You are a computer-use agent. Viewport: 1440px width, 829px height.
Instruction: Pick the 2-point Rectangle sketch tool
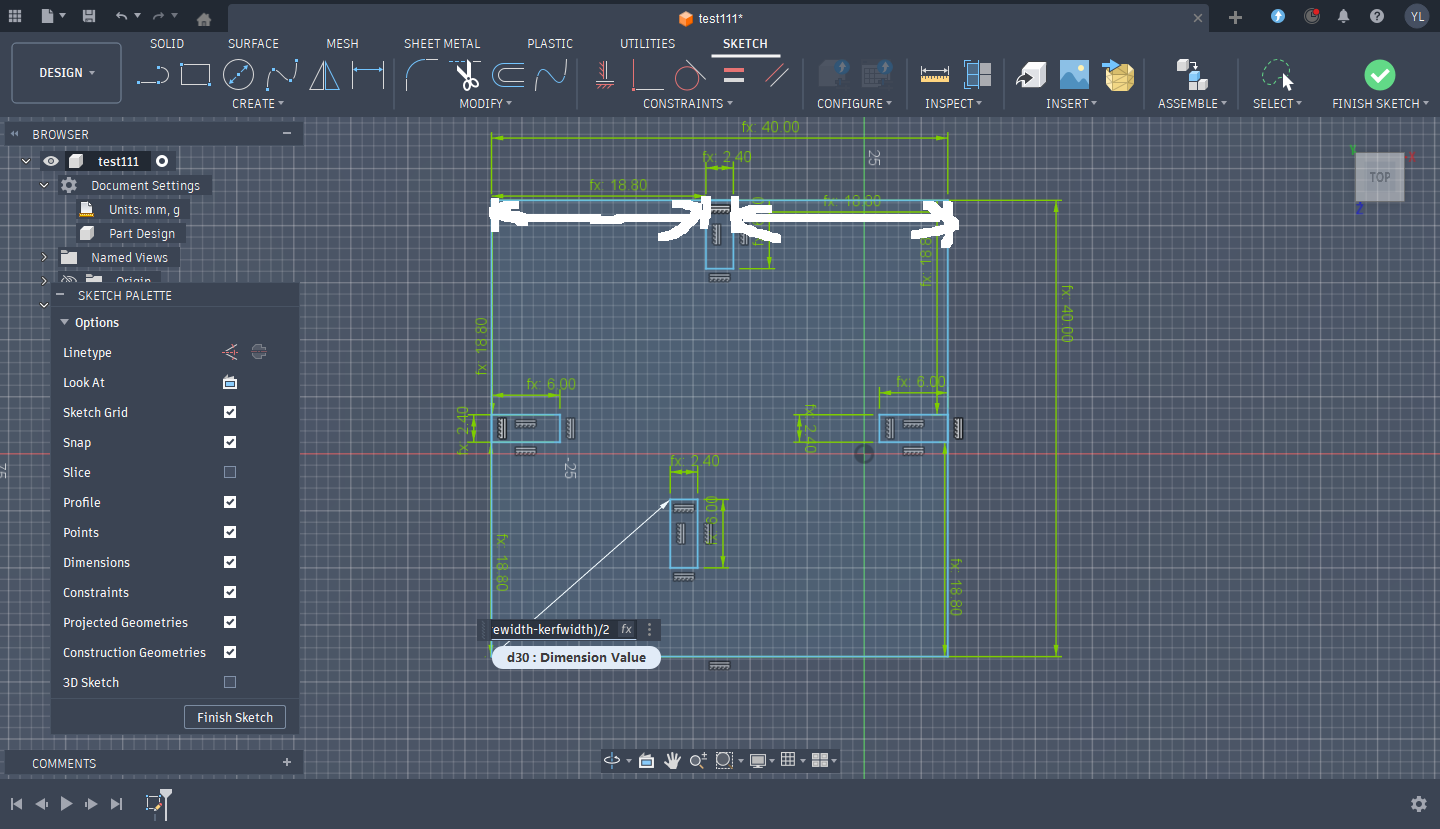195,75
